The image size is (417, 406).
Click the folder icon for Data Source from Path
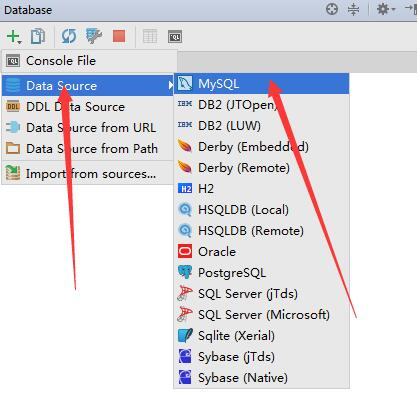point(13,148)
